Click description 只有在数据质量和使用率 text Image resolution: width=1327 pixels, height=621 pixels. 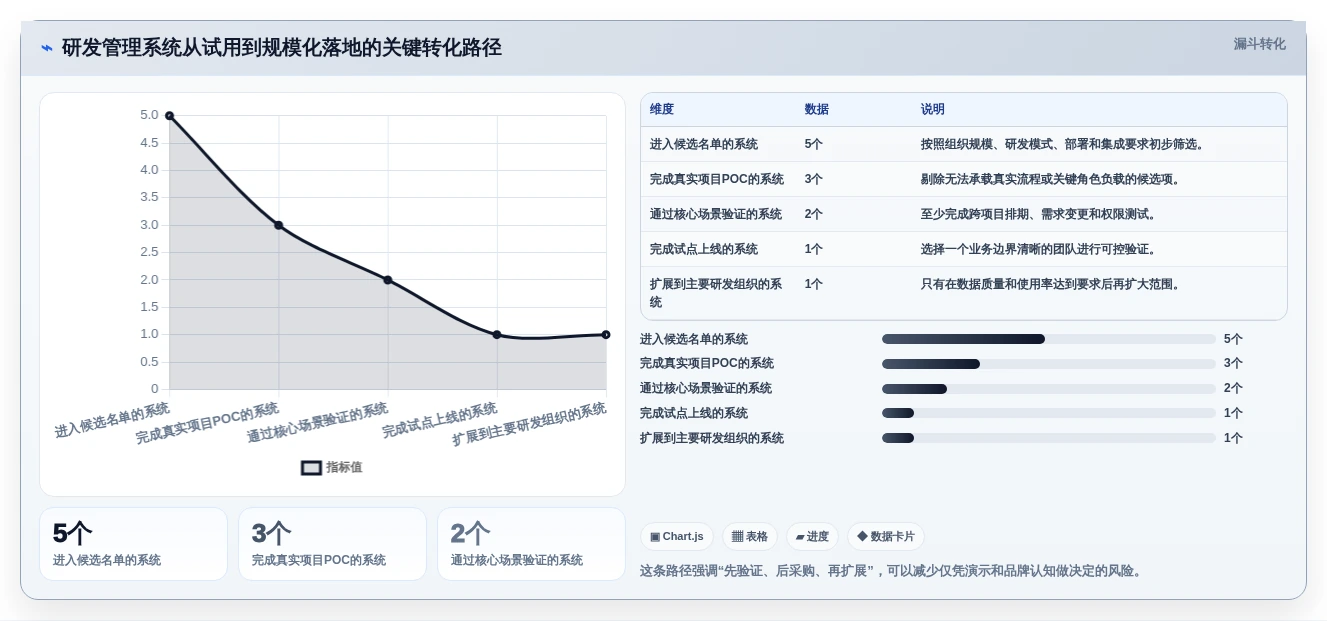[x=1052, y=284]
